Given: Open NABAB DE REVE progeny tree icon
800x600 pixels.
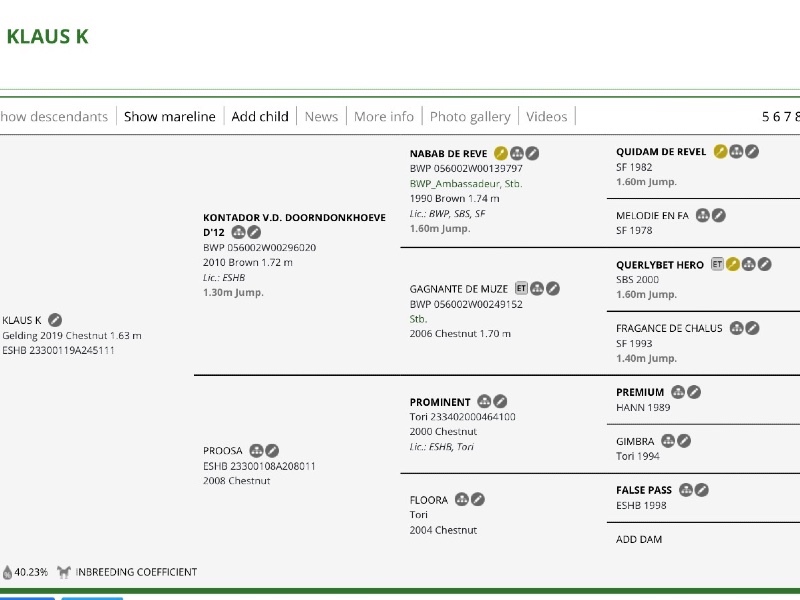Looking at the screenshot, I should [x=517, y=153].
